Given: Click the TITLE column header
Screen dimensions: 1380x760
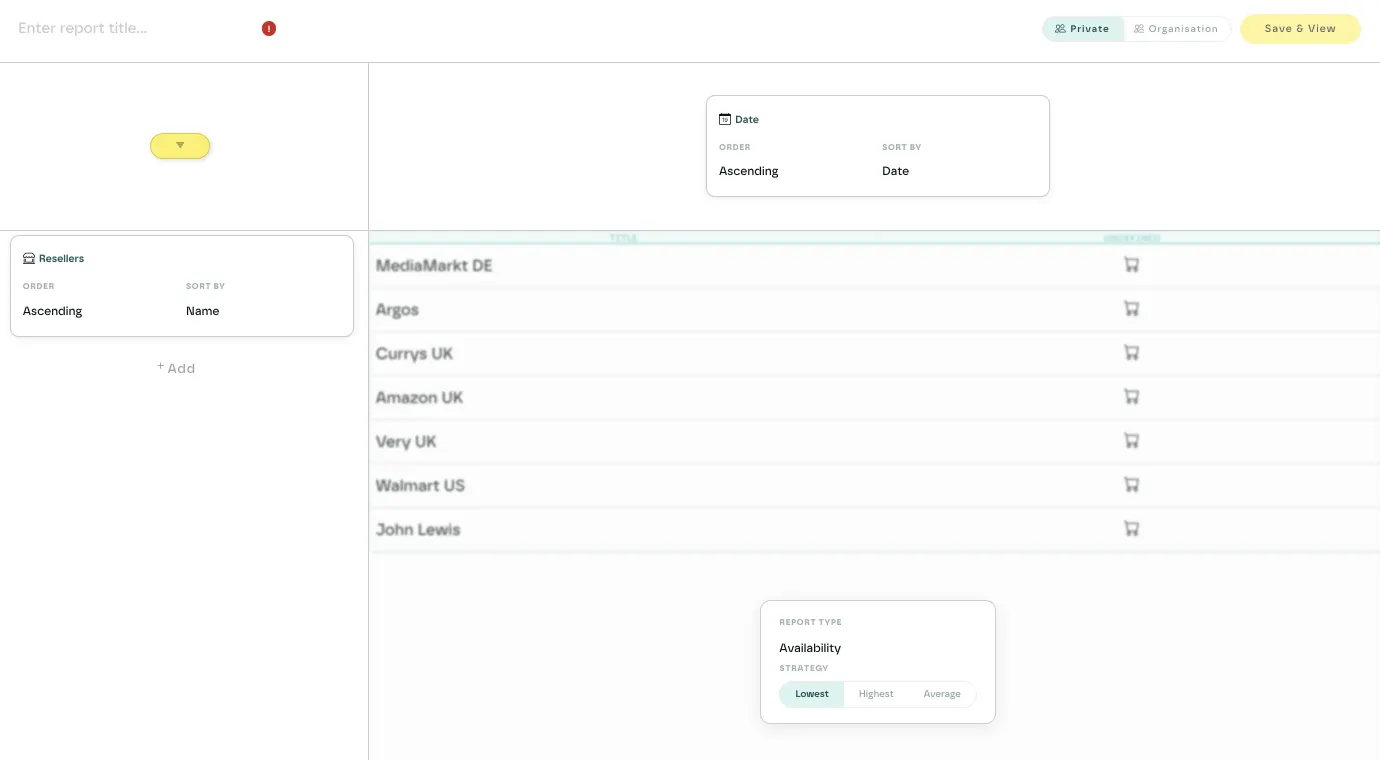Looking at the screenshot, I should click(x=623, y=238).
